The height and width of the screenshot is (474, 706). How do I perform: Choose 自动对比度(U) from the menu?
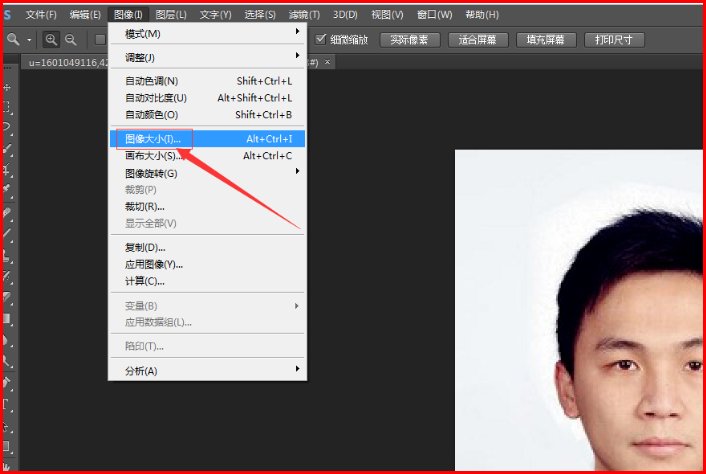click(x=208, y=98)
